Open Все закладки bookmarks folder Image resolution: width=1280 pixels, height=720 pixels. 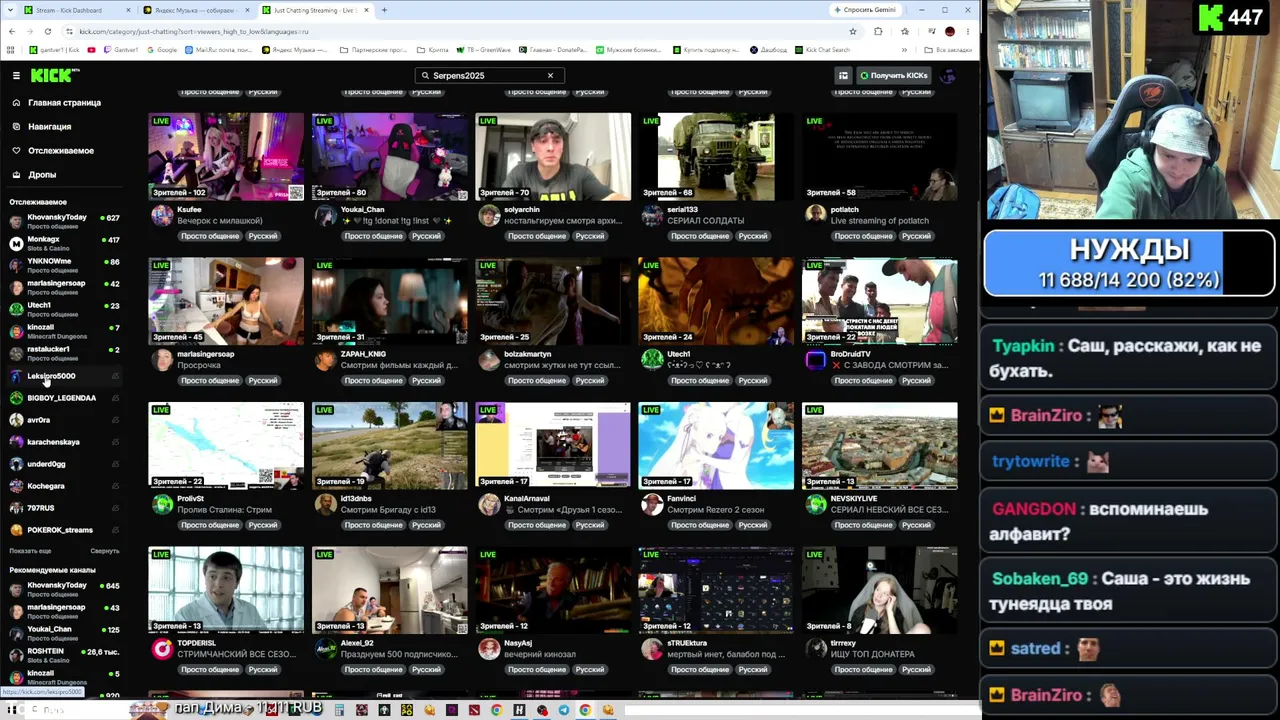(x=948, y=50)
